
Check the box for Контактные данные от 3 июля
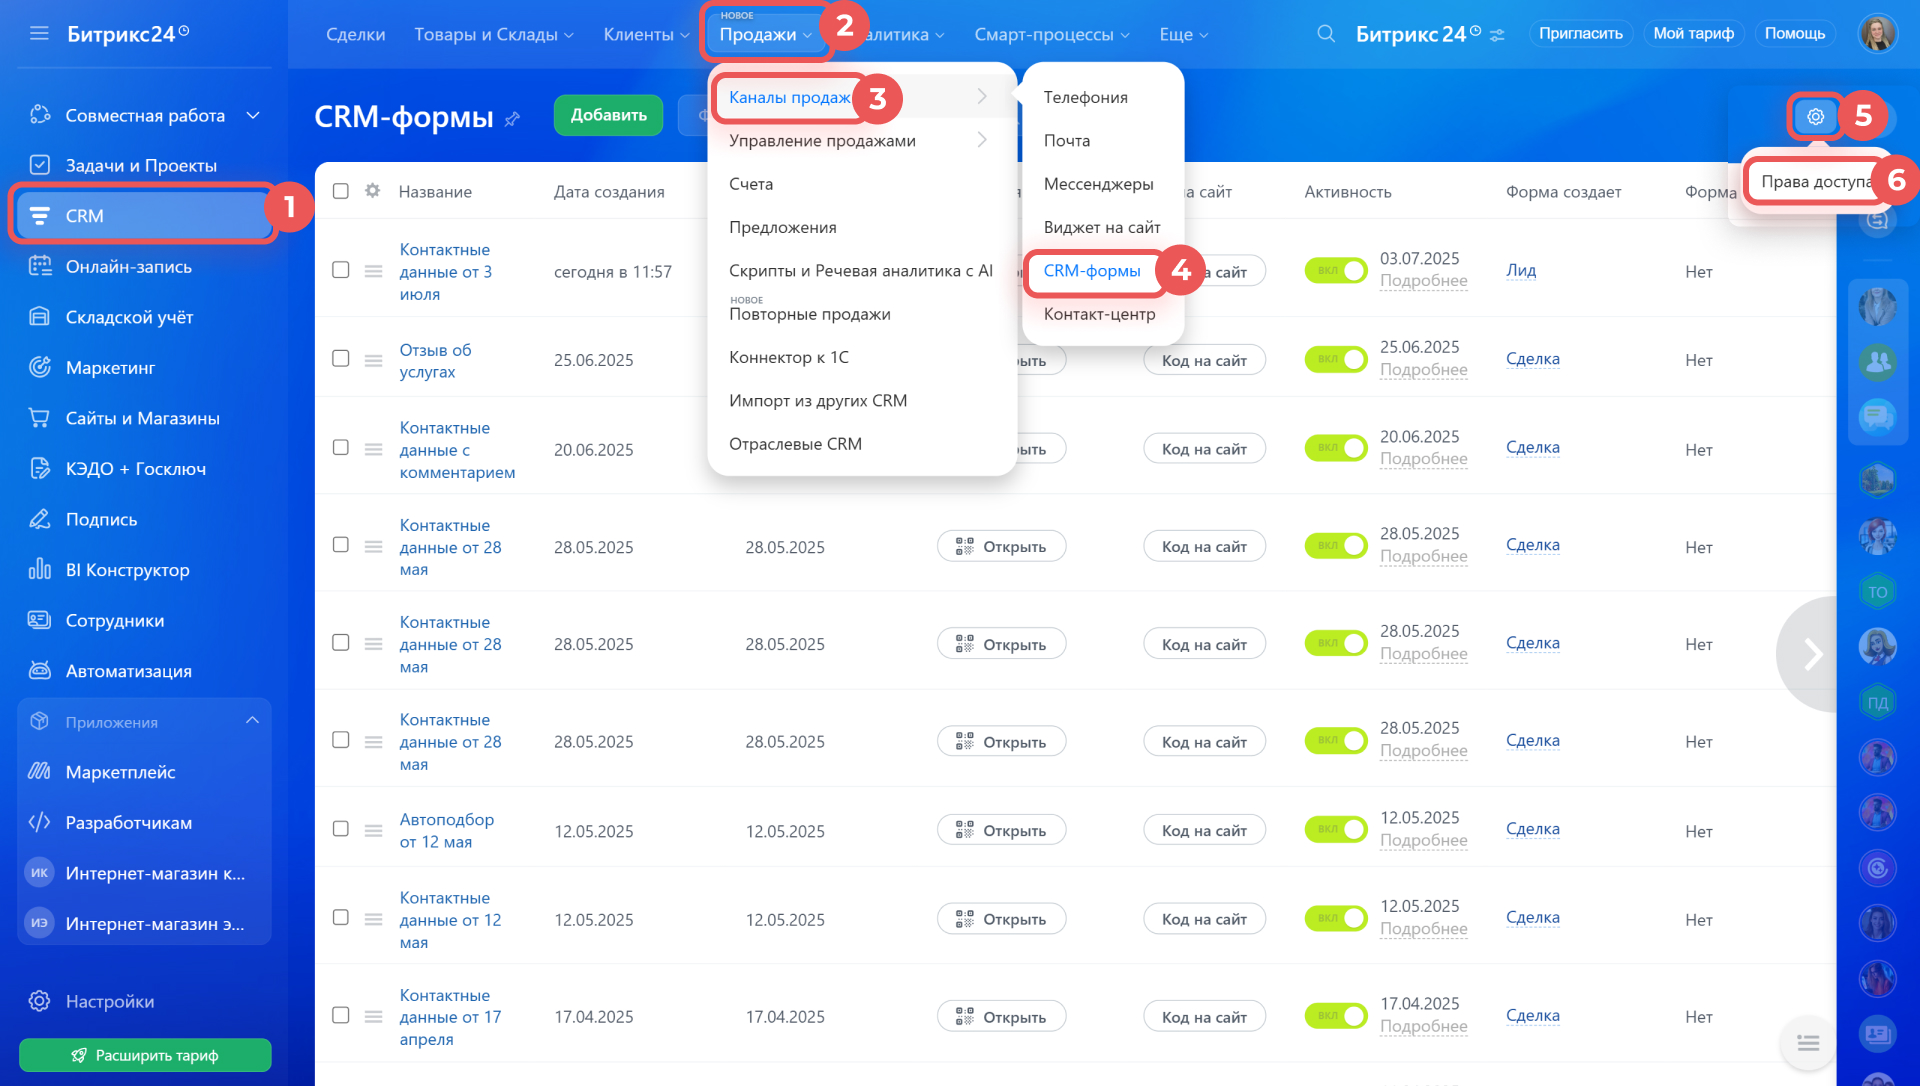(341, 270)
